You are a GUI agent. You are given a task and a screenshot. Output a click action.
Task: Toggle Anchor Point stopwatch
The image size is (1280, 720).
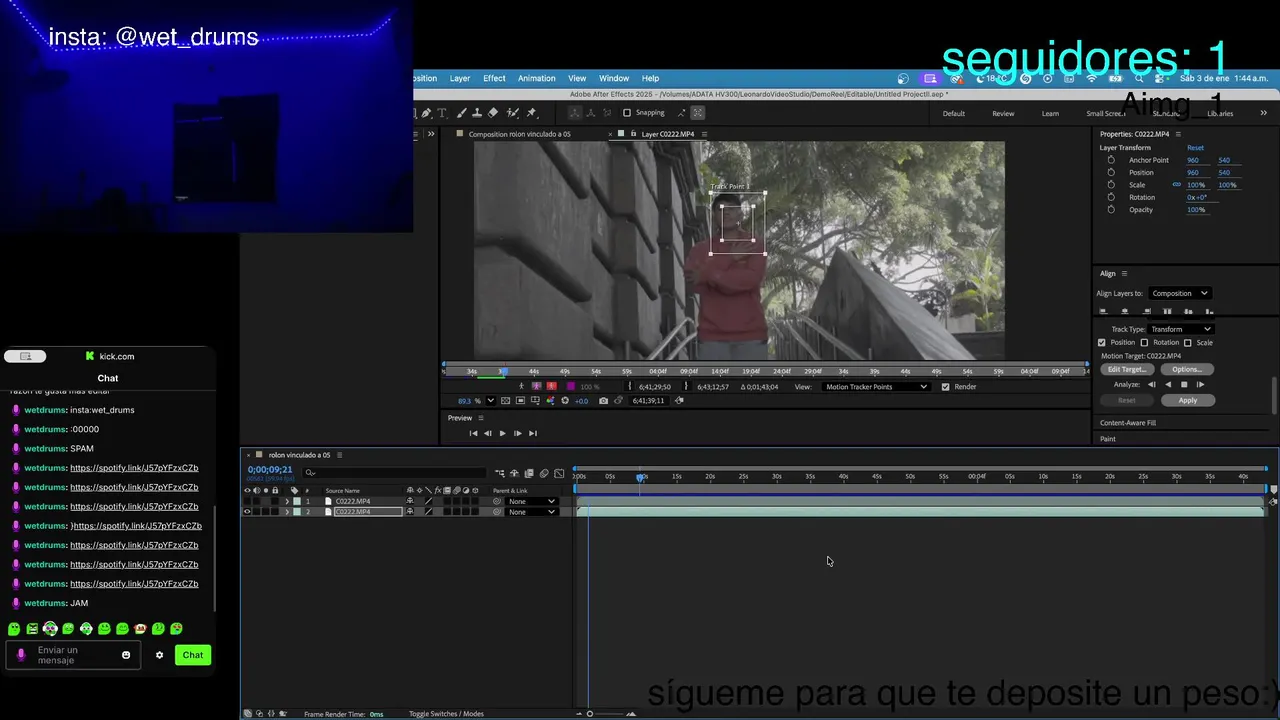(1111, 160)
